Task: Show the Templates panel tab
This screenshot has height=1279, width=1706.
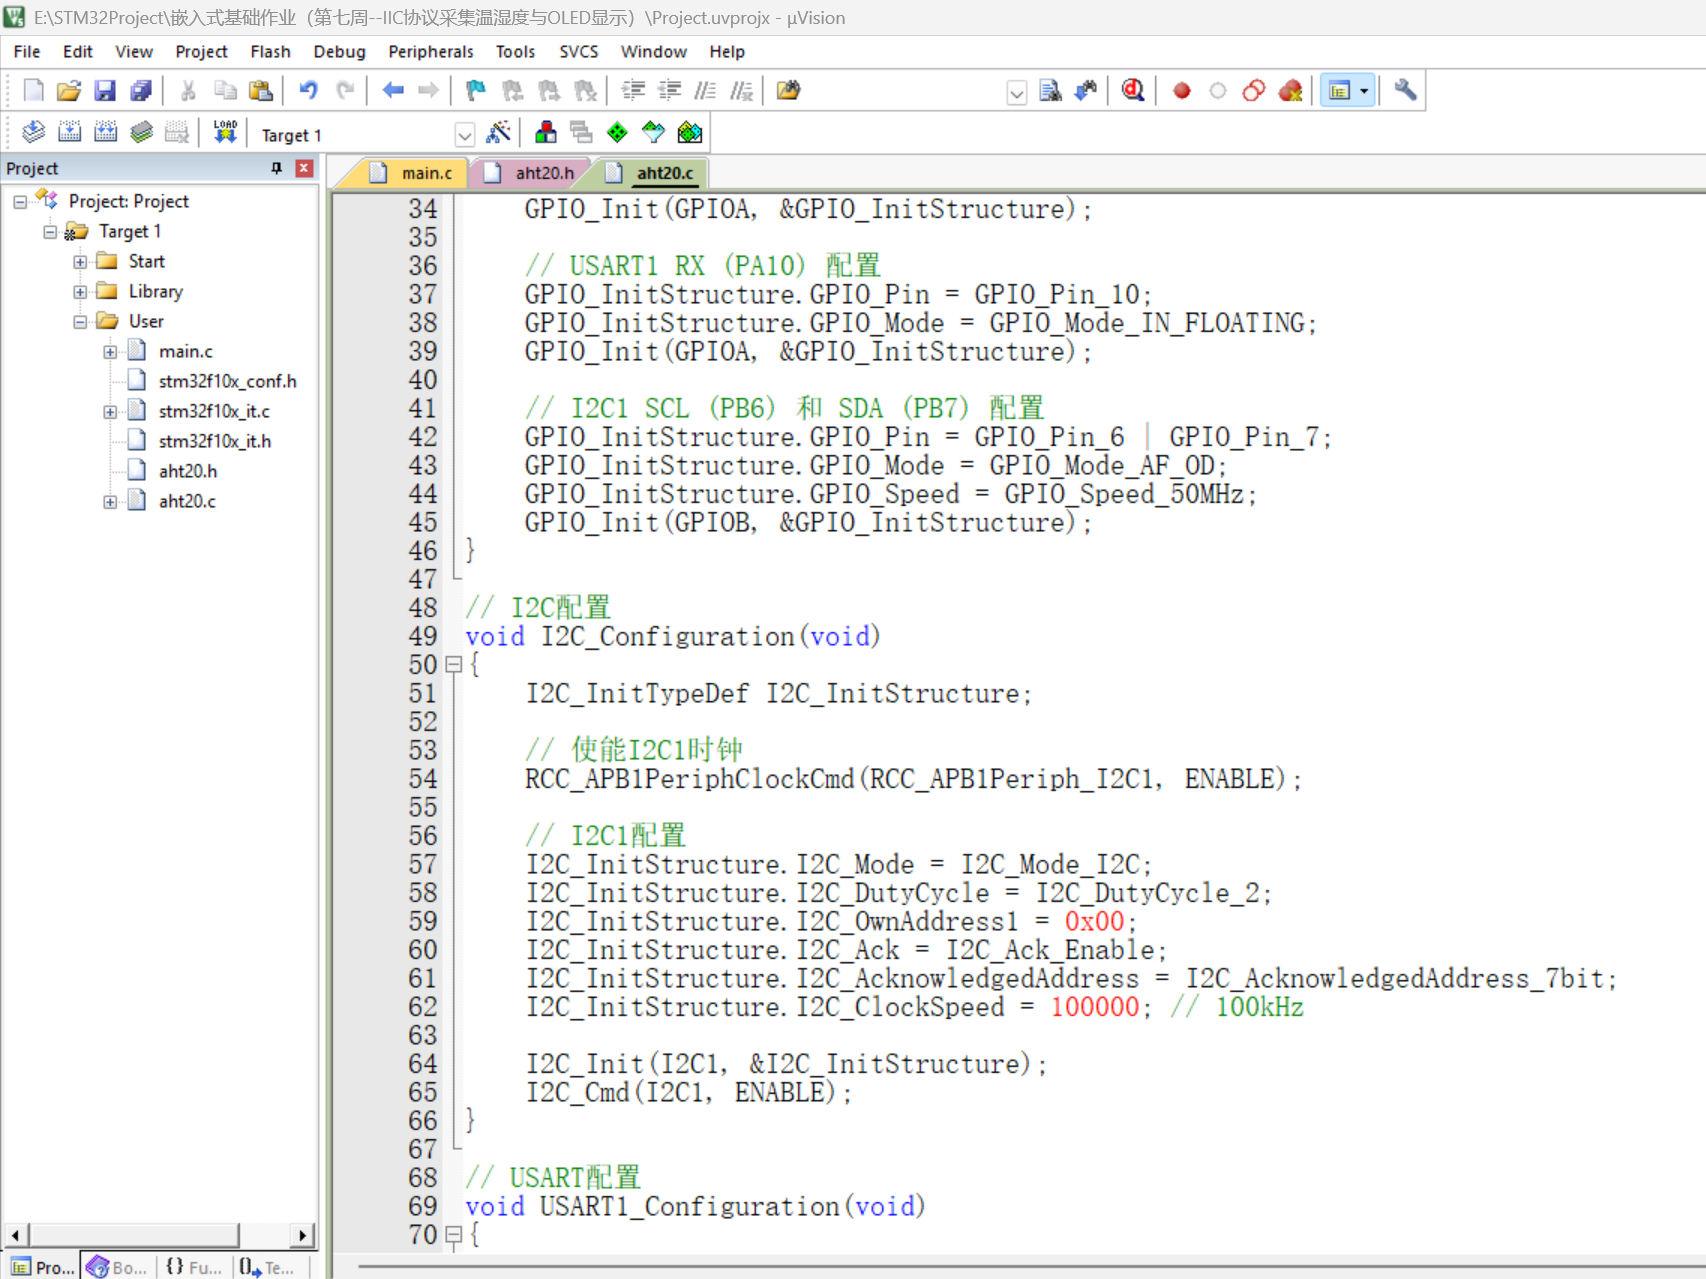Action: [267, 1267]
